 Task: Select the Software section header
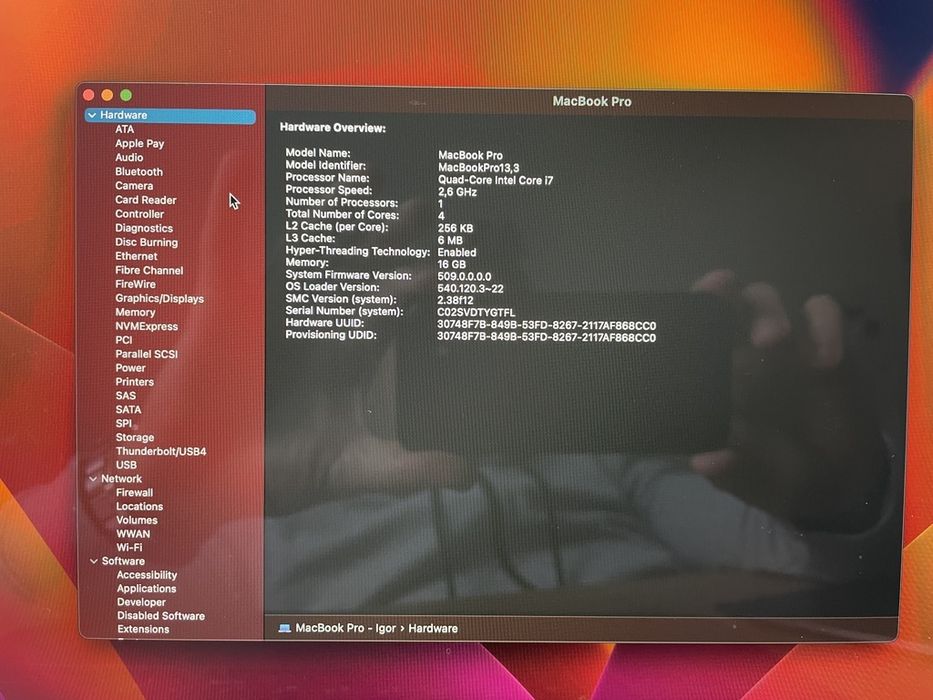point(123,561)
